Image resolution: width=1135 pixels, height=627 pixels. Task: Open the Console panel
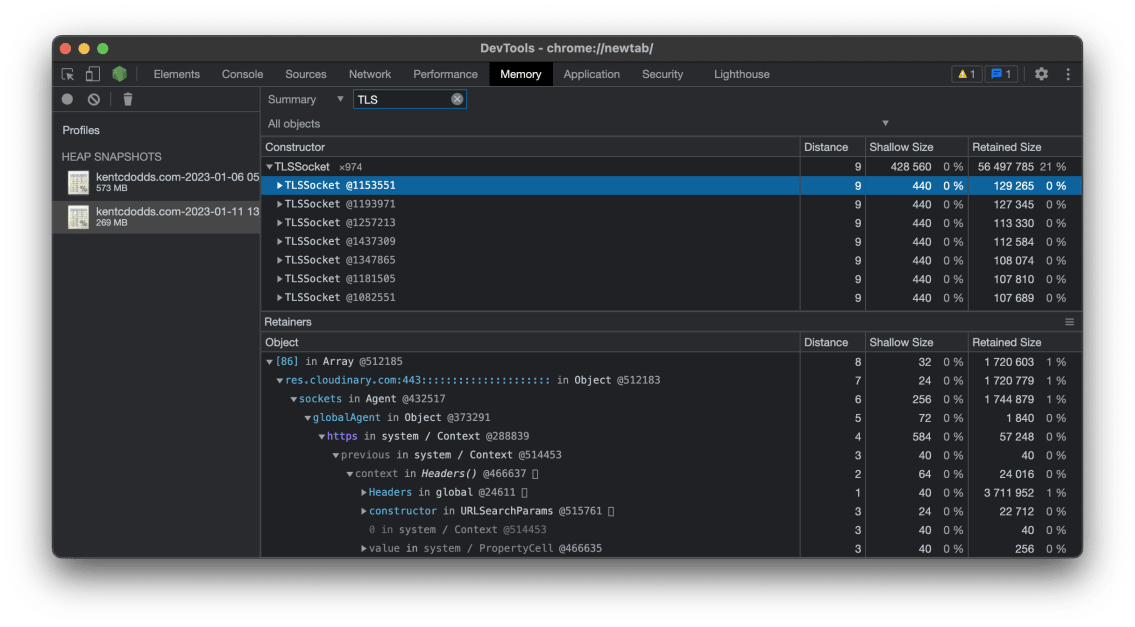242,74
